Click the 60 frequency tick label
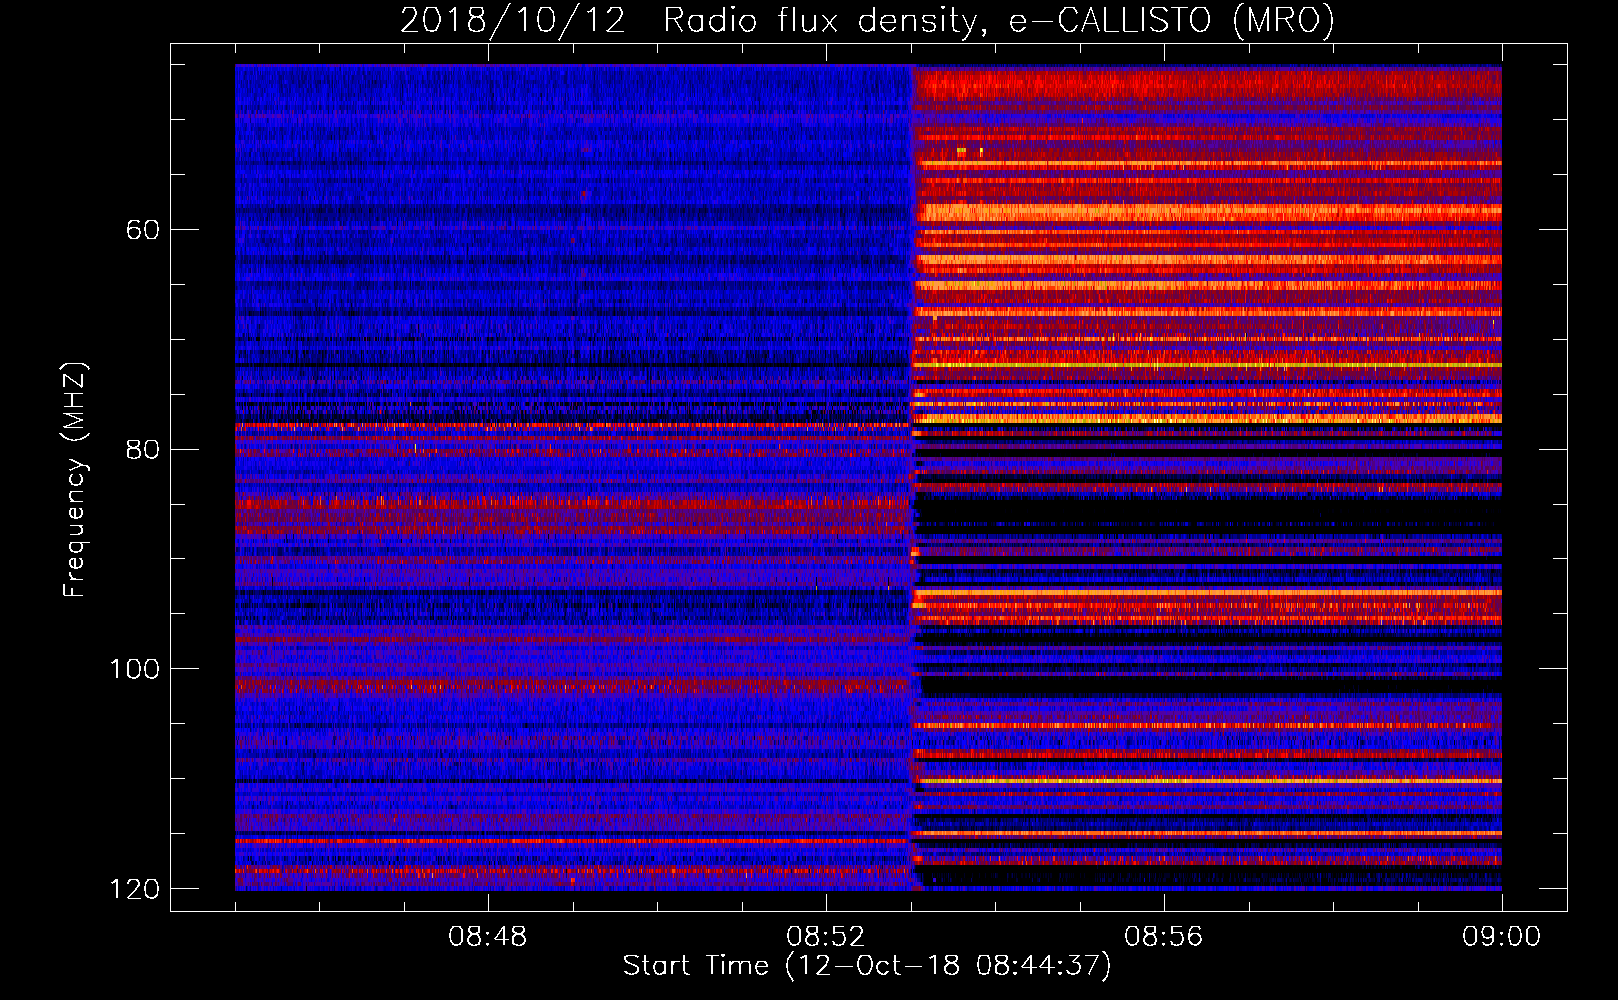 143,230
